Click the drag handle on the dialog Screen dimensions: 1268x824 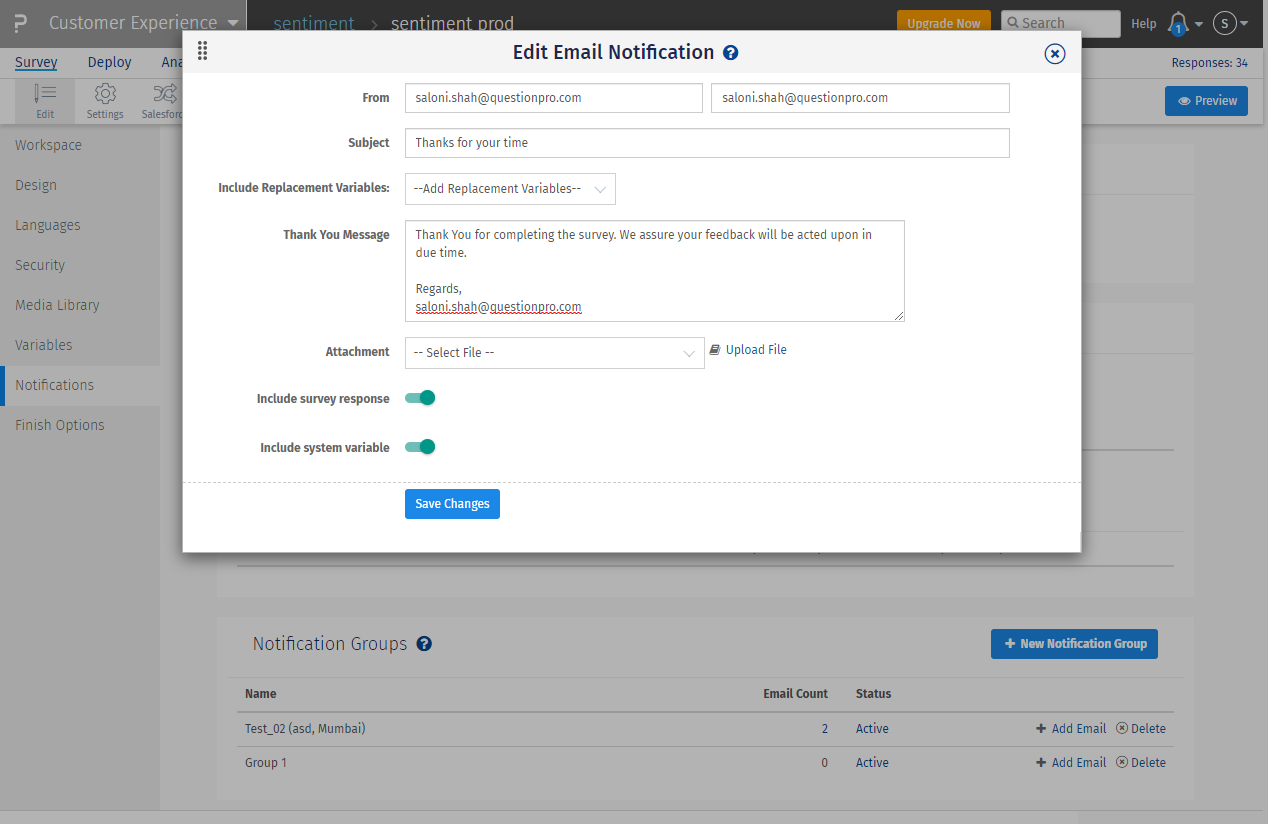pos(203,51)
